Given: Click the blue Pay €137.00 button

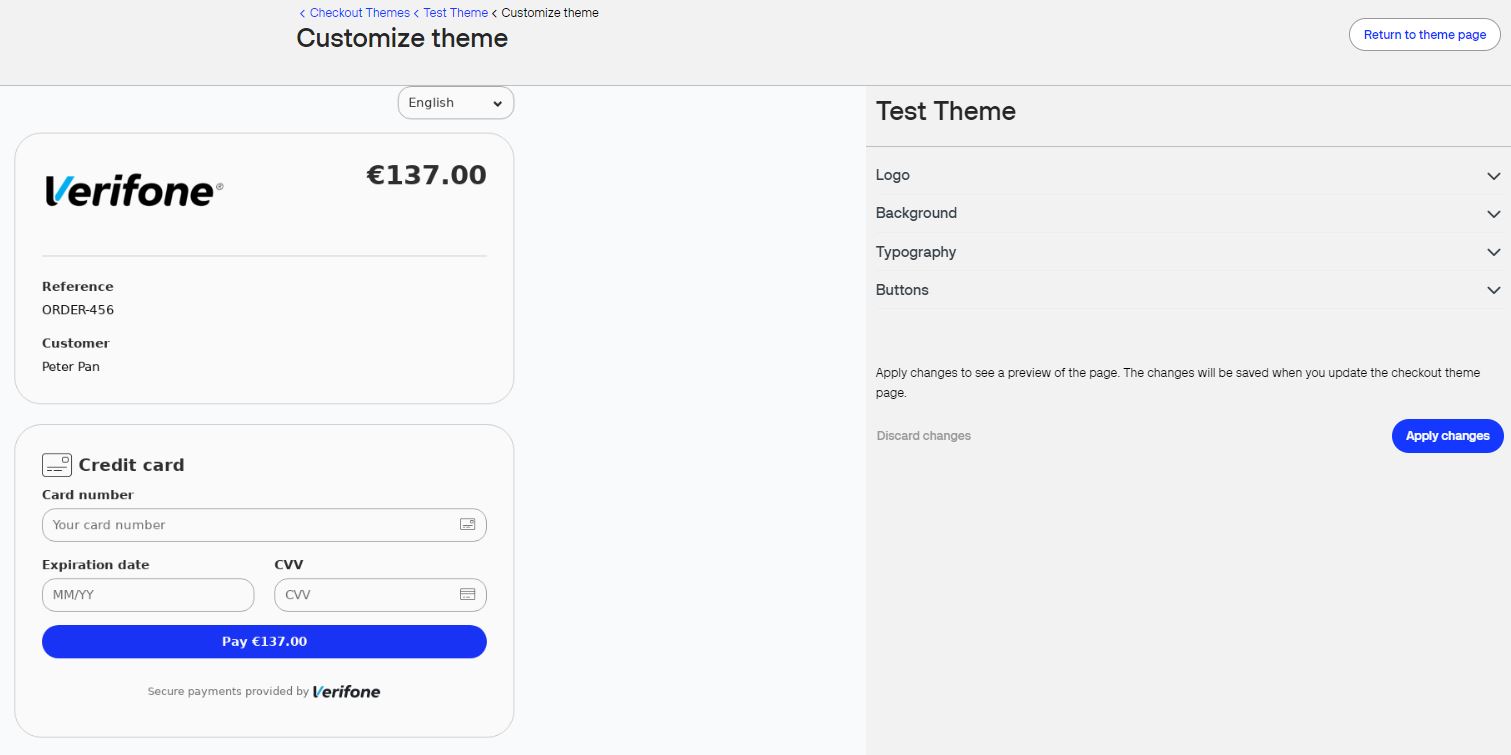Looking at the screenshot, I should pos(264,642).
